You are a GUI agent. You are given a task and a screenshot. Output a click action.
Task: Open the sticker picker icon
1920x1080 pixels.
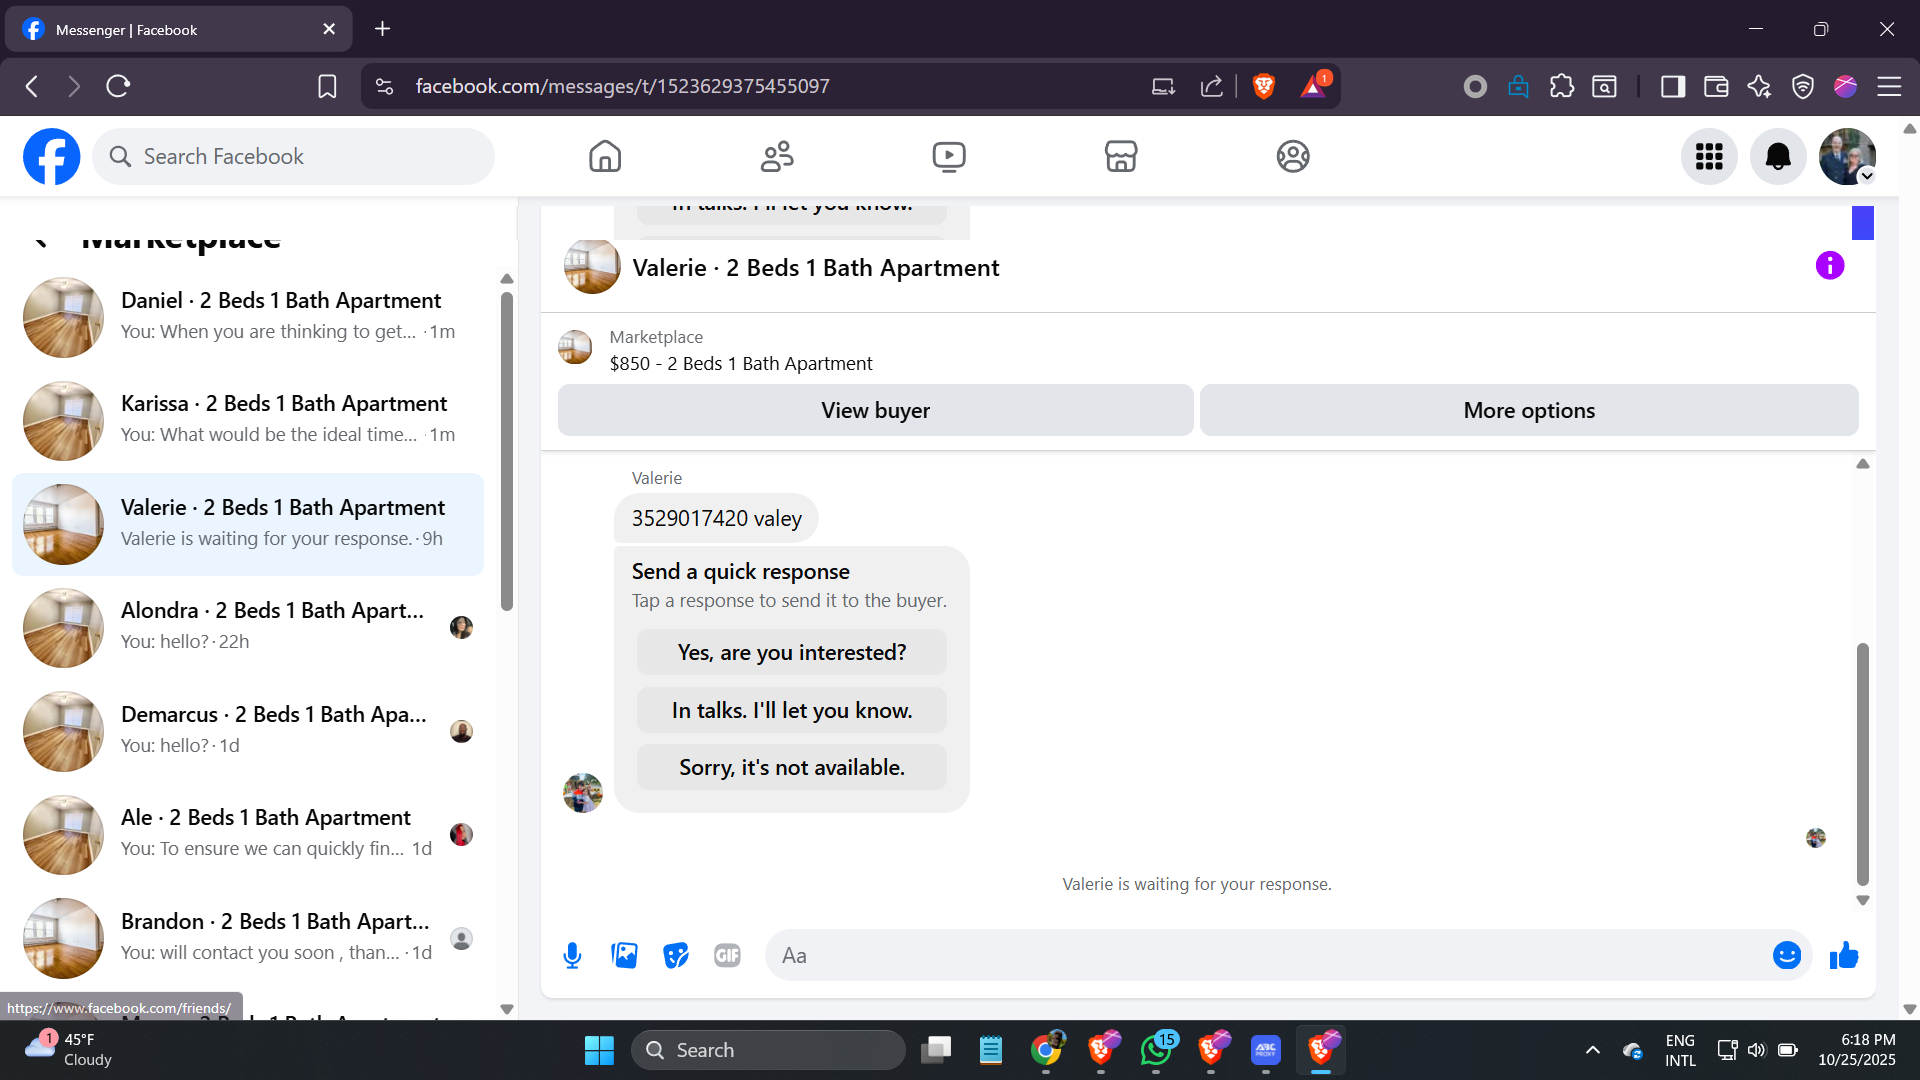676,956
